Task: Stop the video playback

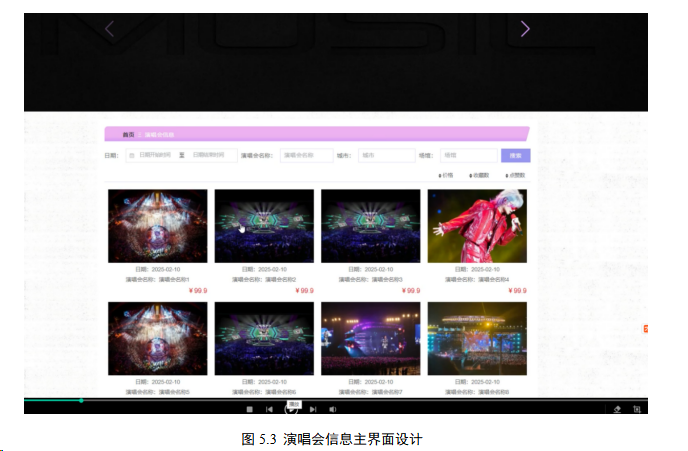Action: (250, 409)
